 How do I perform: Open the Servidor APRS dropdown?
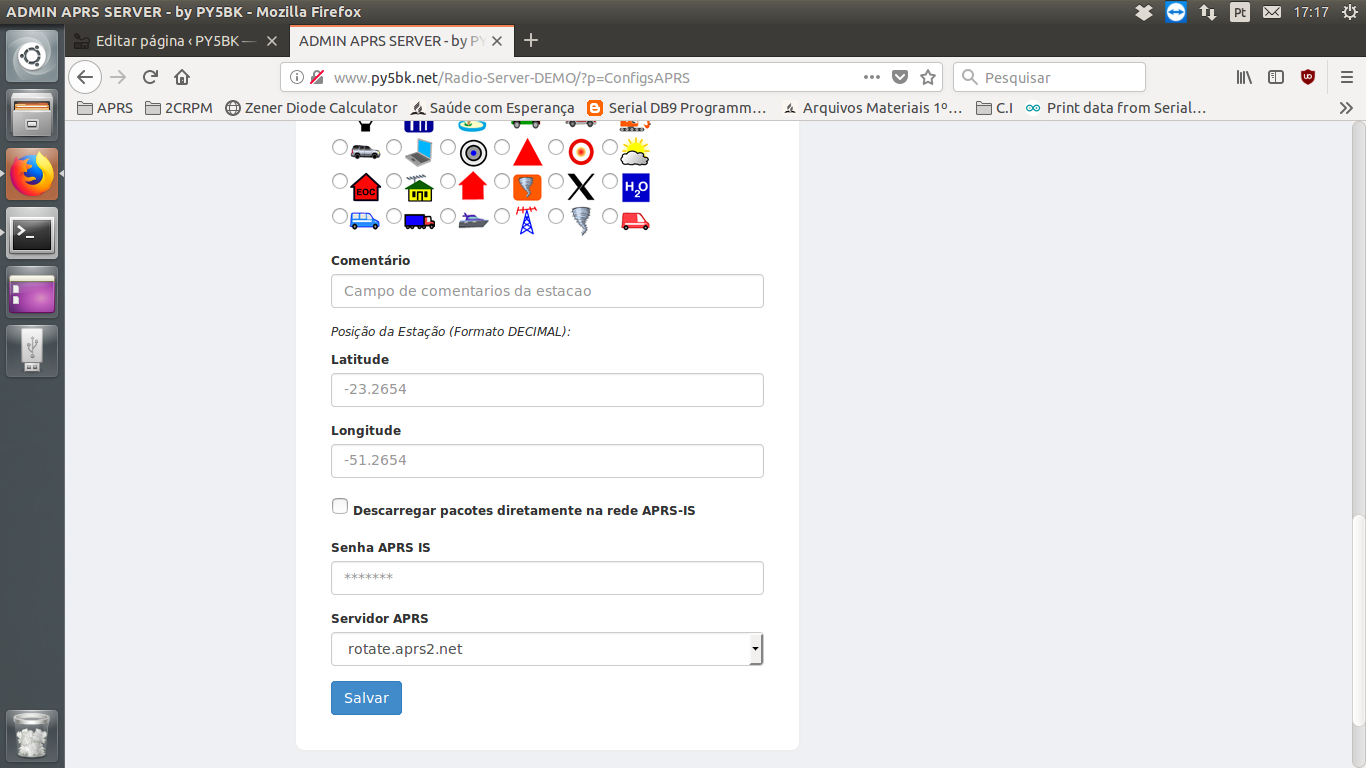pyautogui.click(x=547, y=649)
